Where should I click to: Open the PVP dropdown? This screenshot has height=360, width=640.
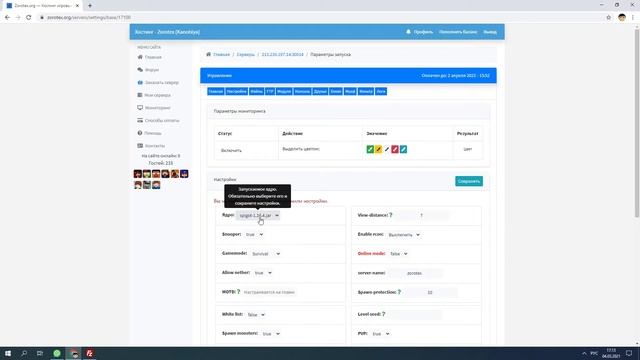point(380,333)
